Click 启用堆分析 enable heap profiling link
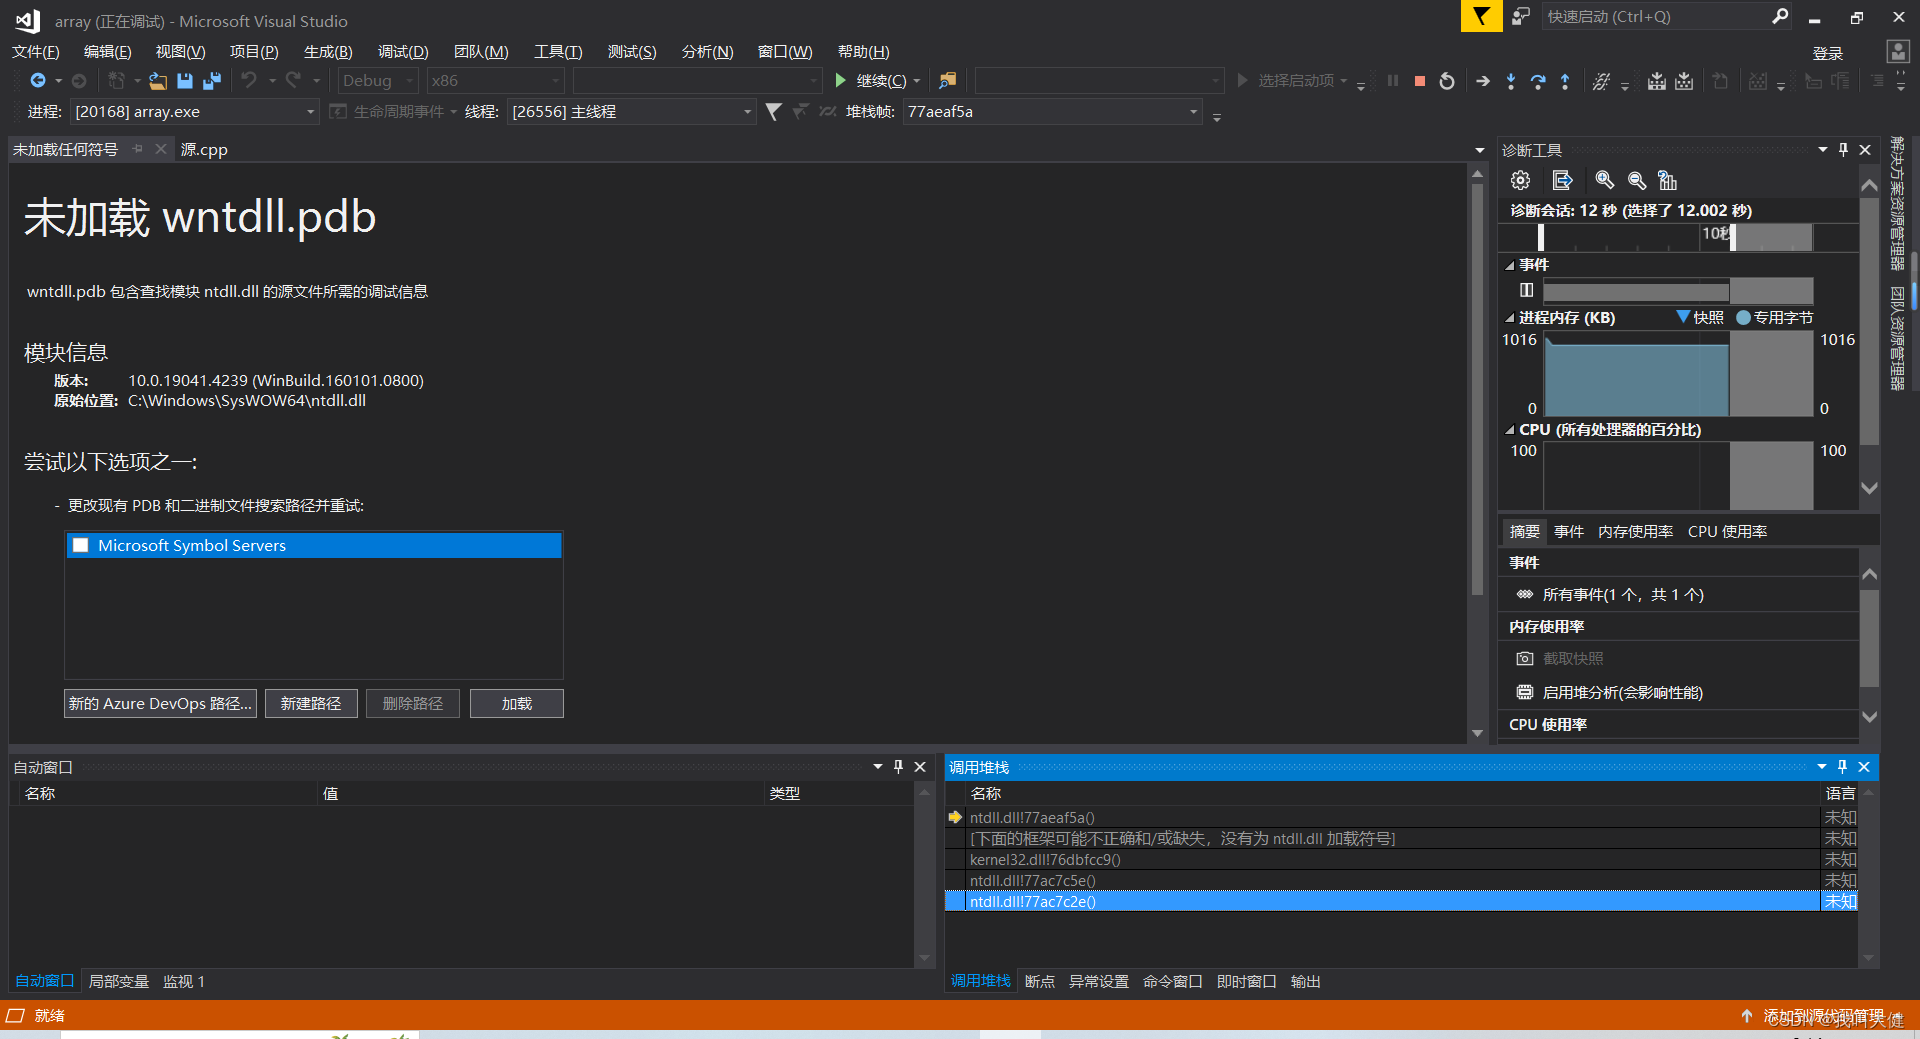The image size is (1920, 1039). 1622,693
